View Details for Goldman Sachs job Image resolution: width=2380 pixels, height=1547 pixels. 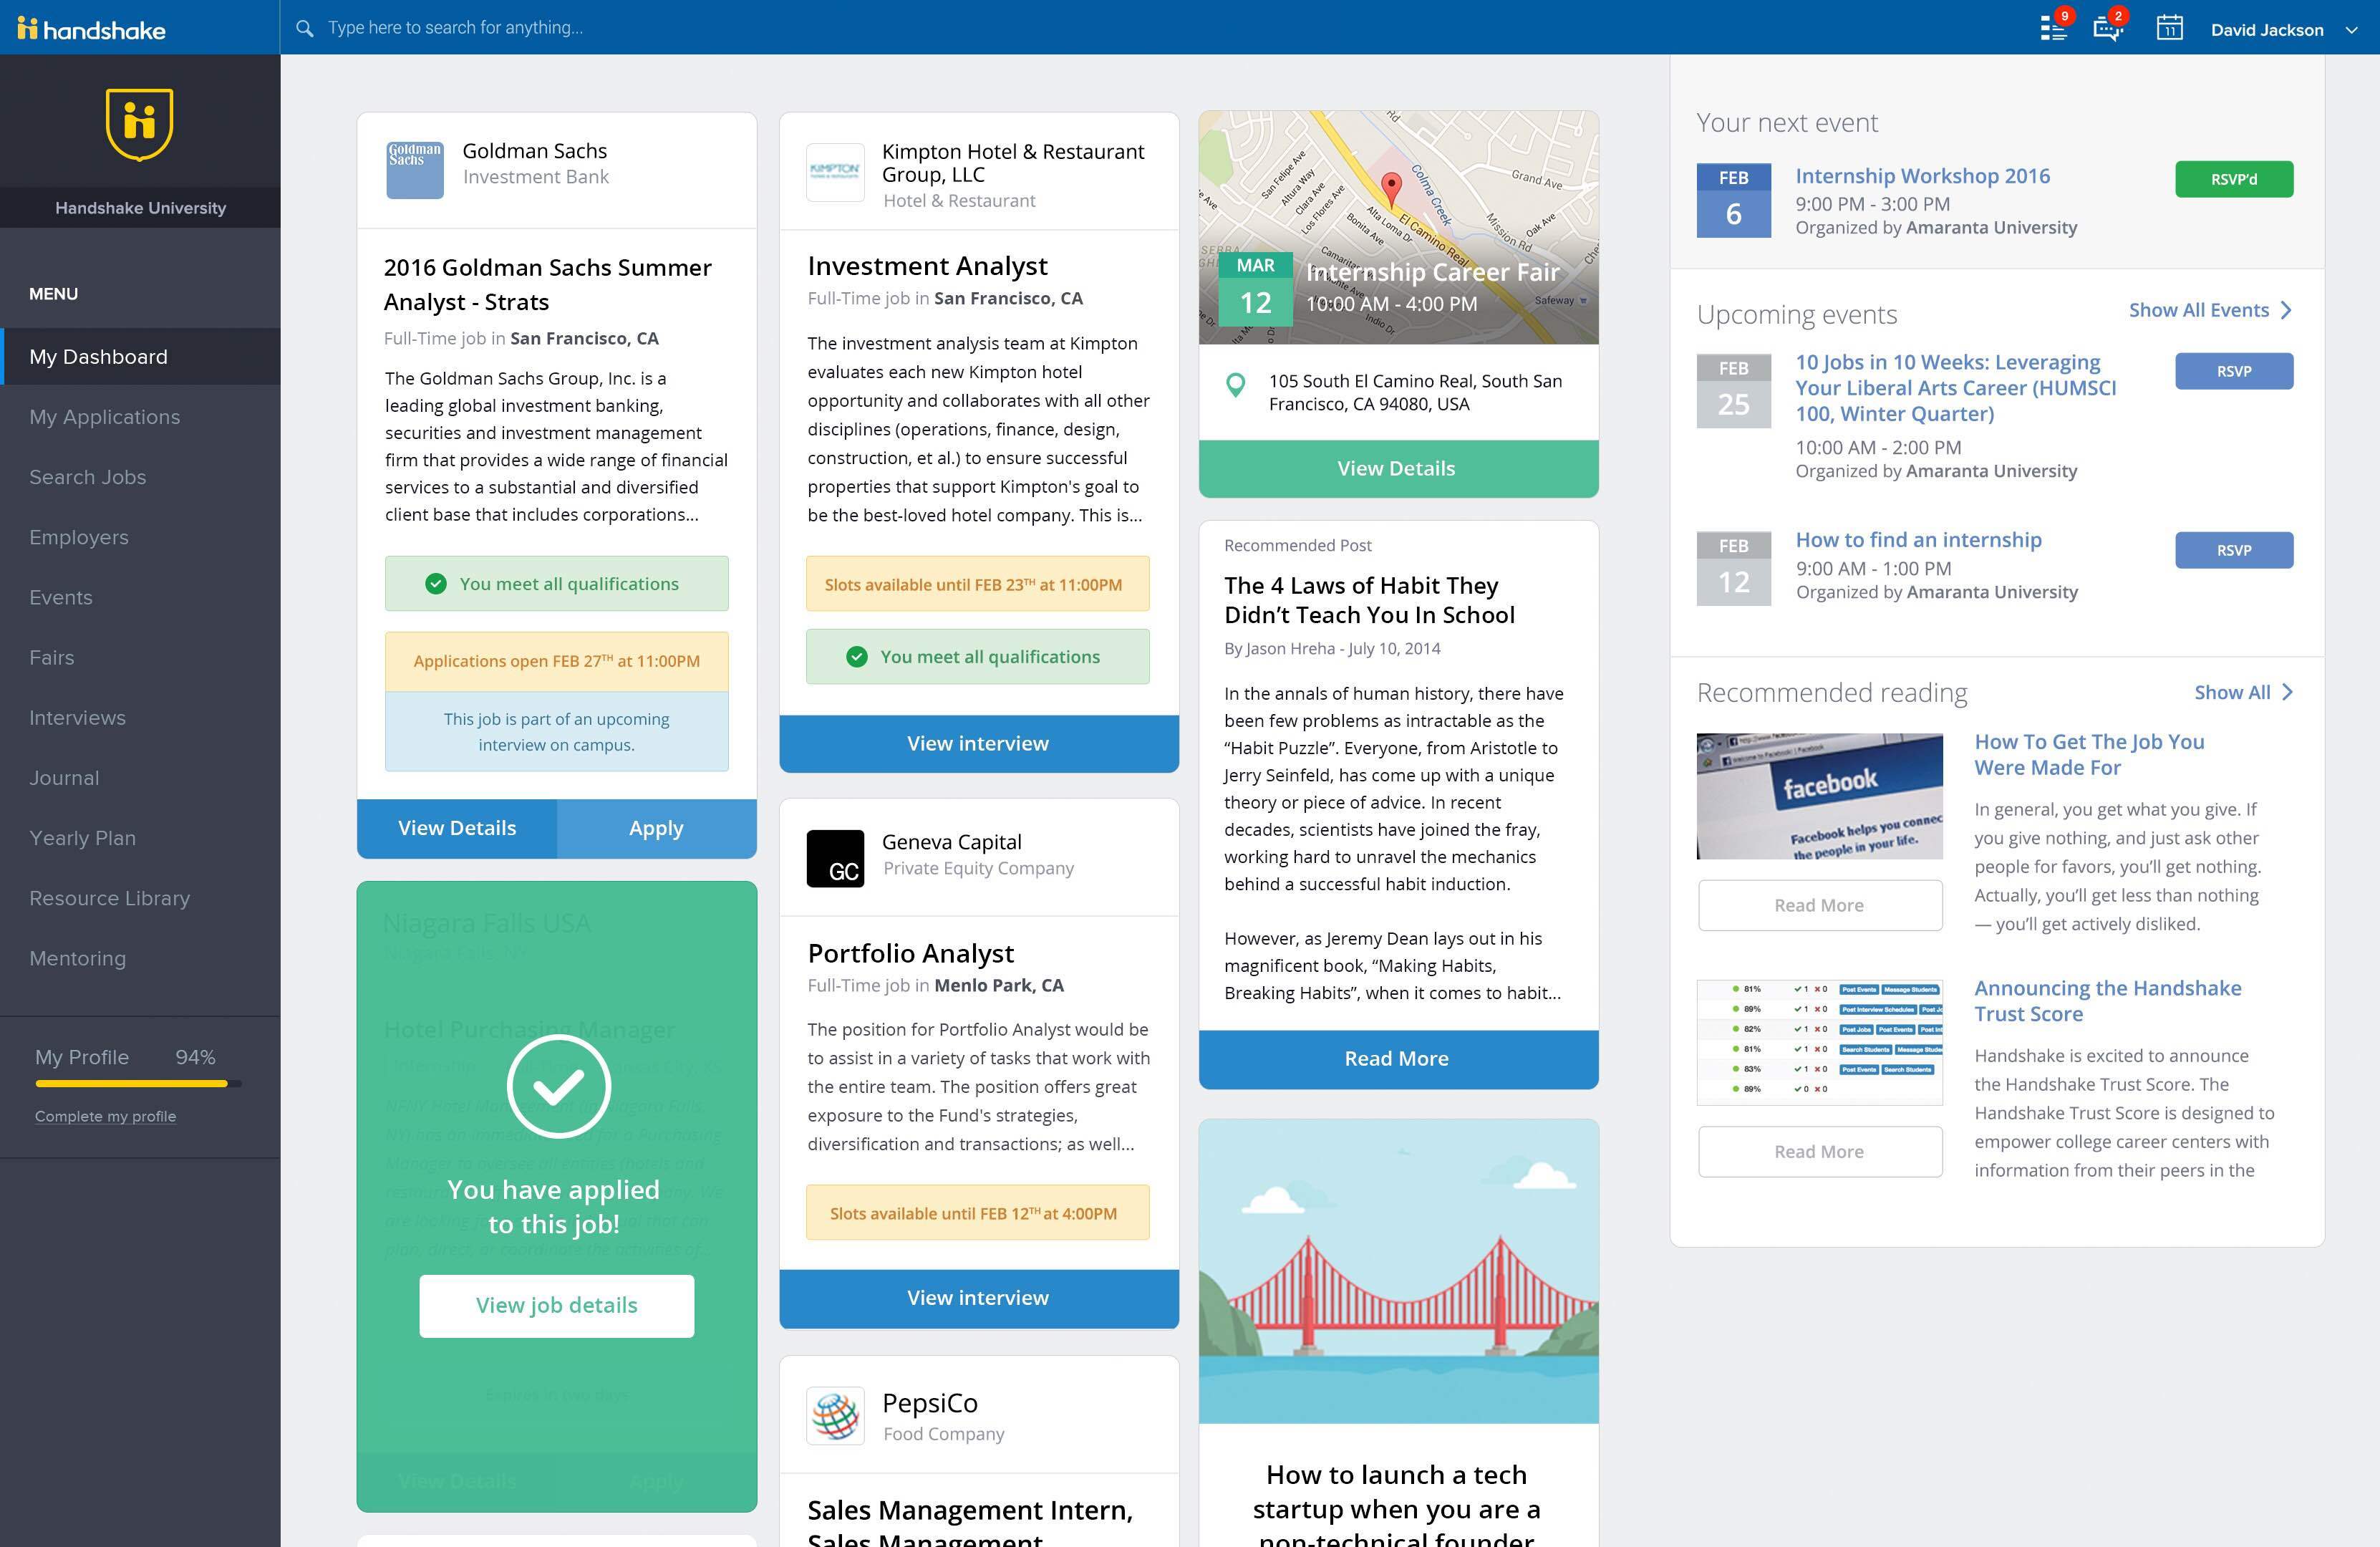457,828
